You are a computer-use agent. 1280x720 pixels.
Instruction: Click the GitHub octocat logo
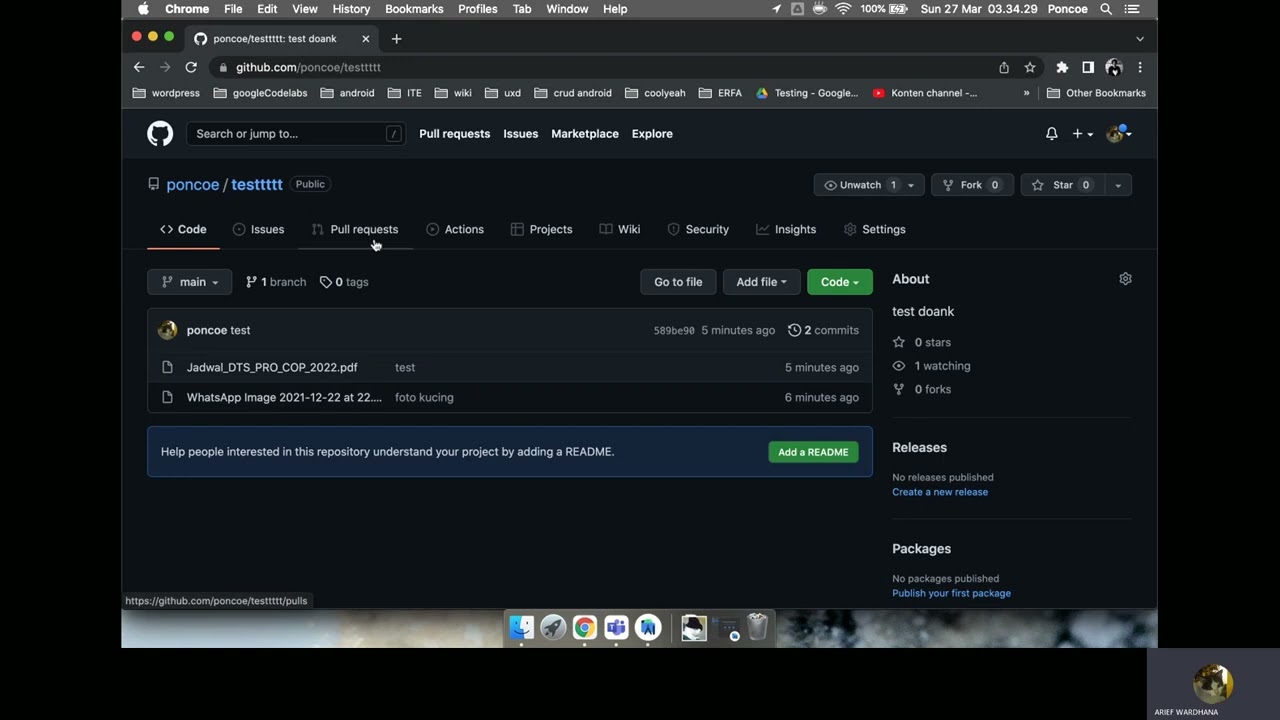tap(160, 134)
